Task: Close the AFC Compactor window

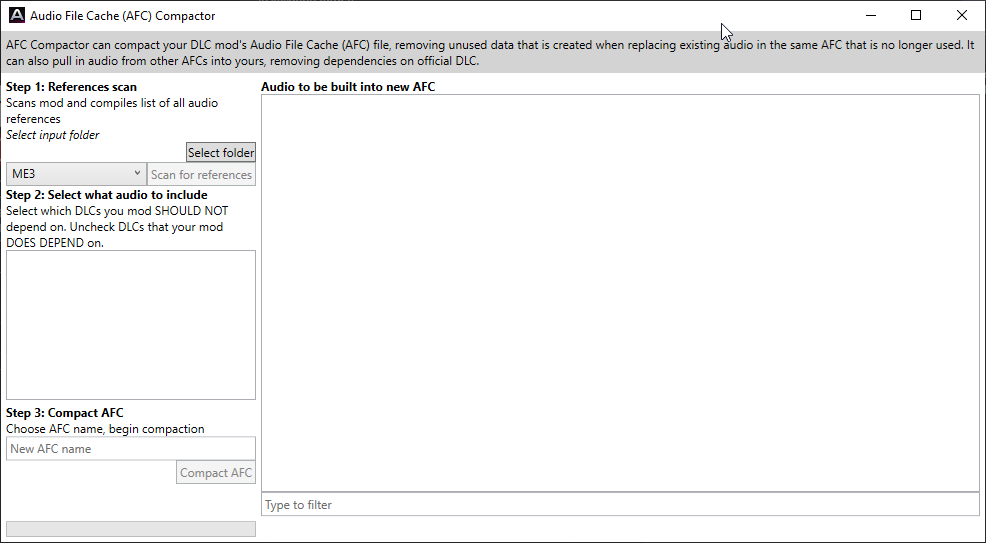Action: 961,15
